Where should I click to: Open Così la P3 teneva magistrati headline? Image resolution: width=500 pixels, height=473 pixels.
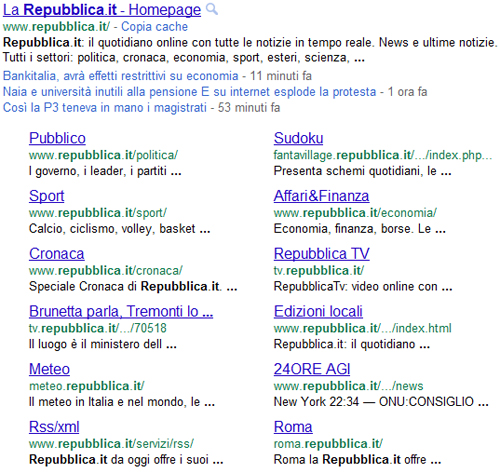click(105, 108)
